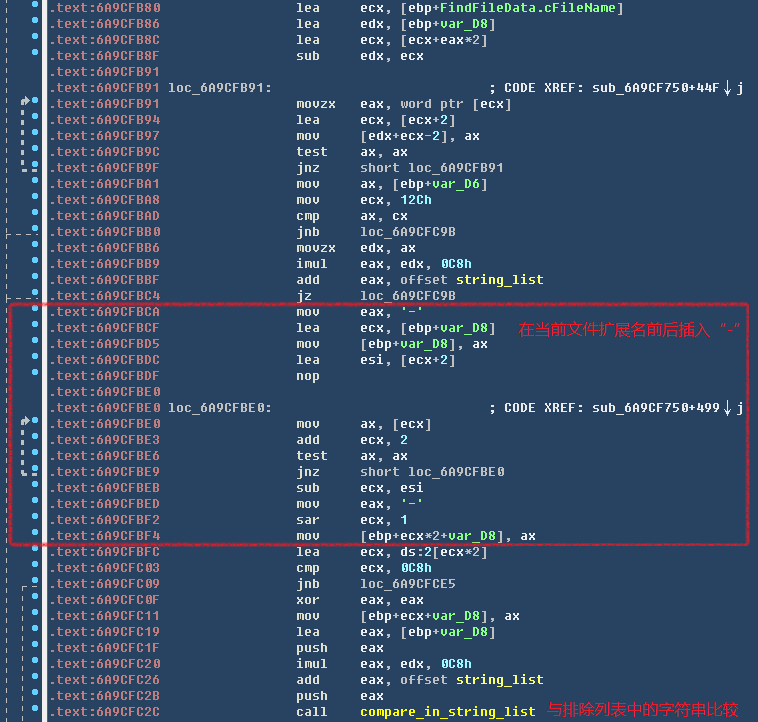Click operand ds:2[ecx*2]
Image resolution: width=758 pixels, height=722 pixels.
[x=444, y=551]
